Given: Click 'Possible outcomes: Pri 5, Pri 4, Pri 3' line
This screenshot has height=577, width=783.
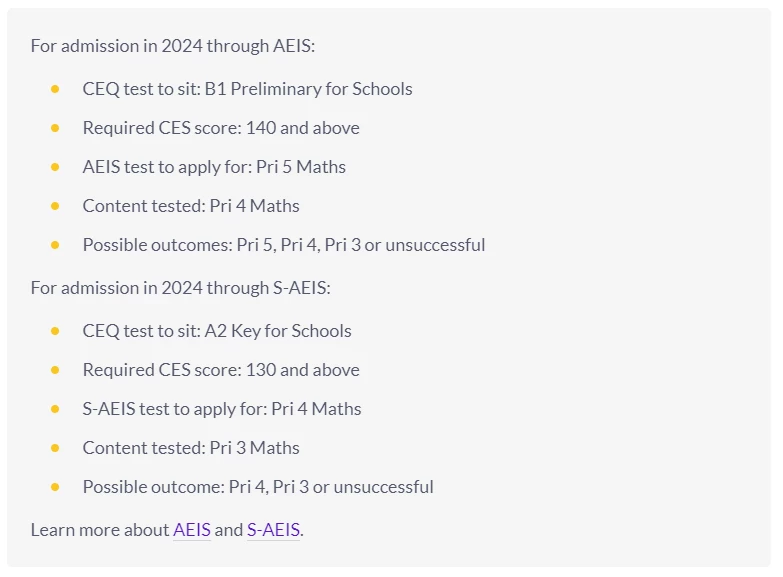Looking at the screenshot, I should (x=284, y=245).
